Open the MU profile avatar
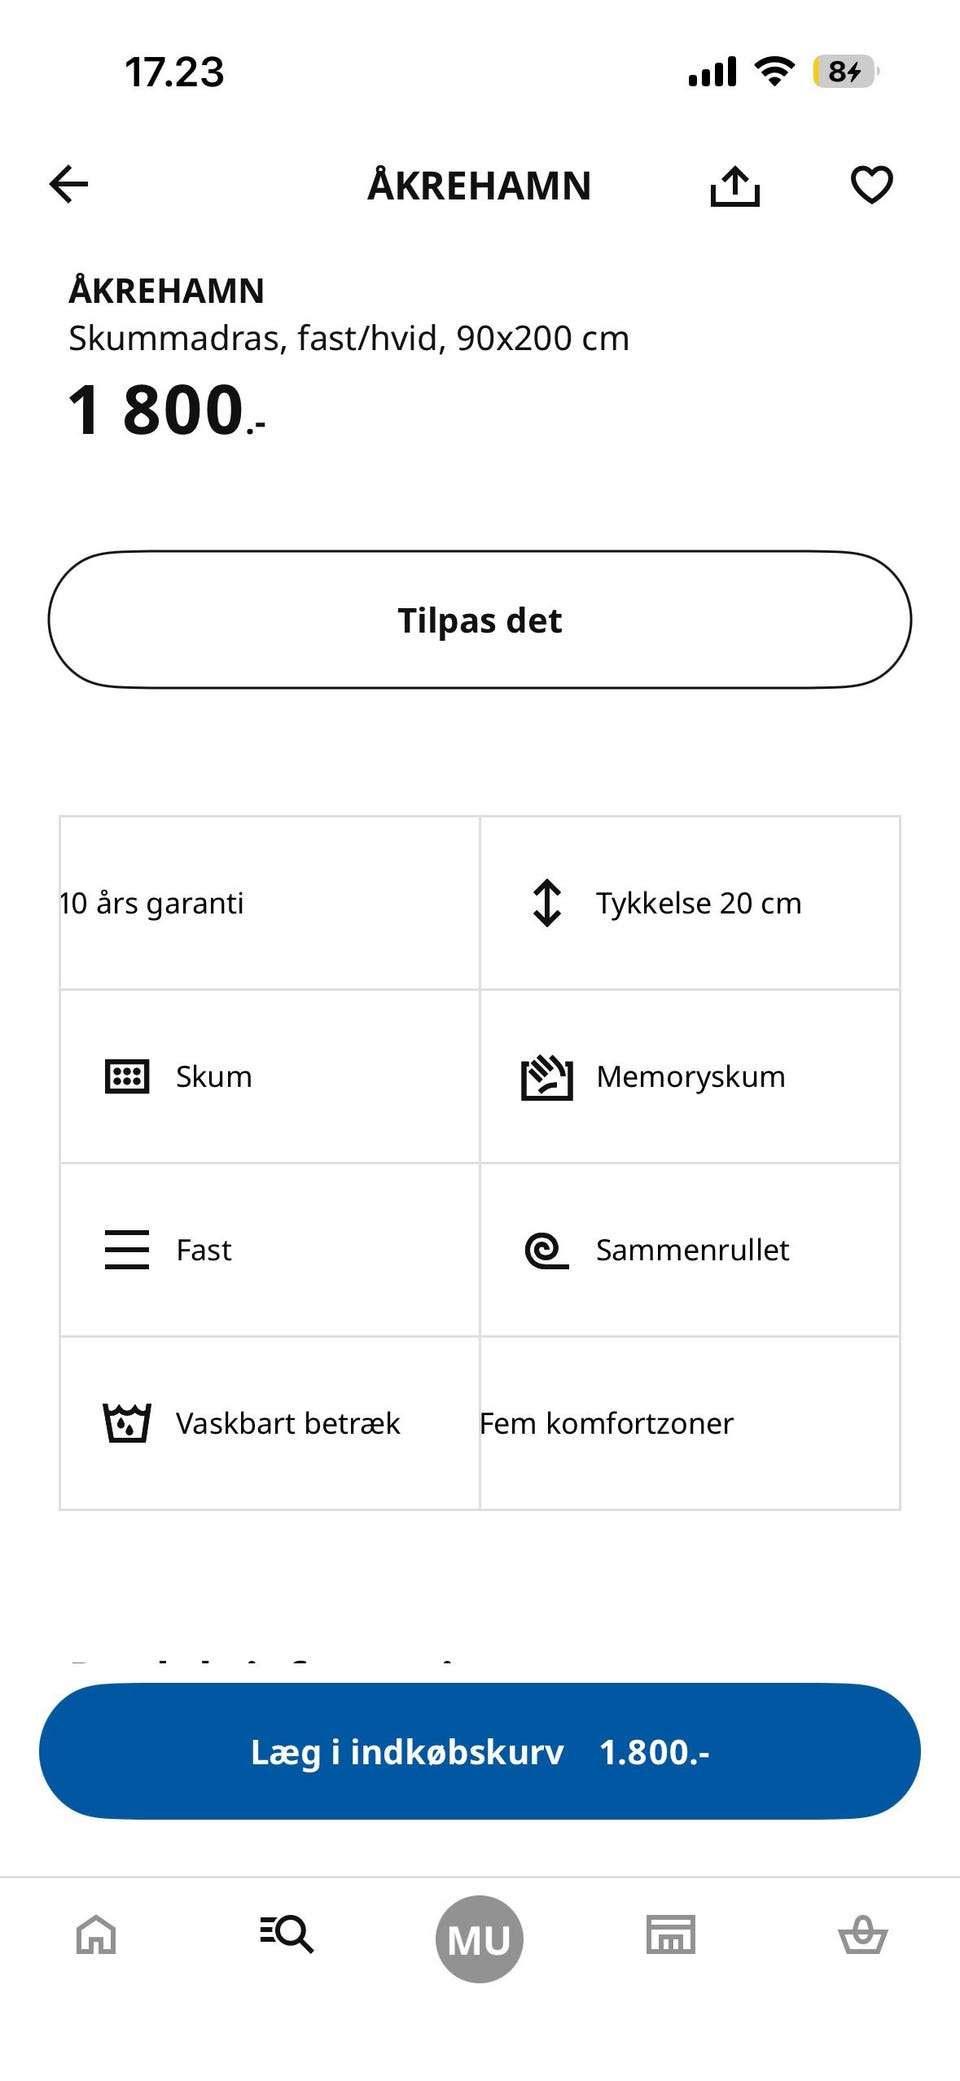960x2081 pixels. tap(479, 1939)
